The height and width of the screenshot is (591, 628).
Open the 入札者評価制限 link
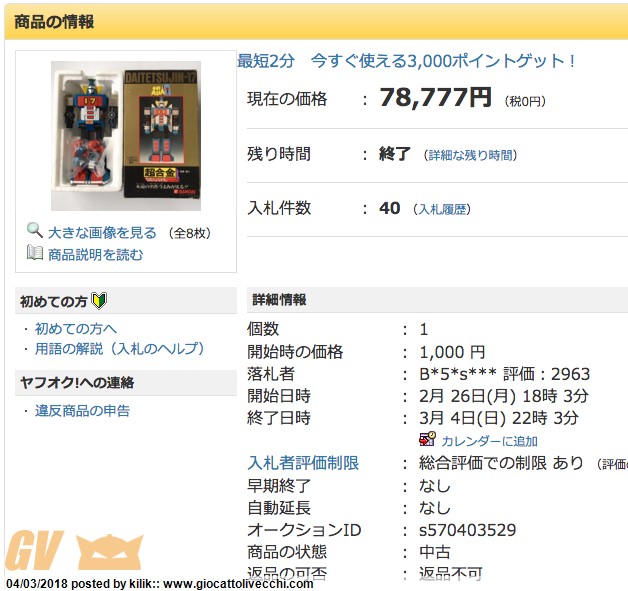(303, 463)
